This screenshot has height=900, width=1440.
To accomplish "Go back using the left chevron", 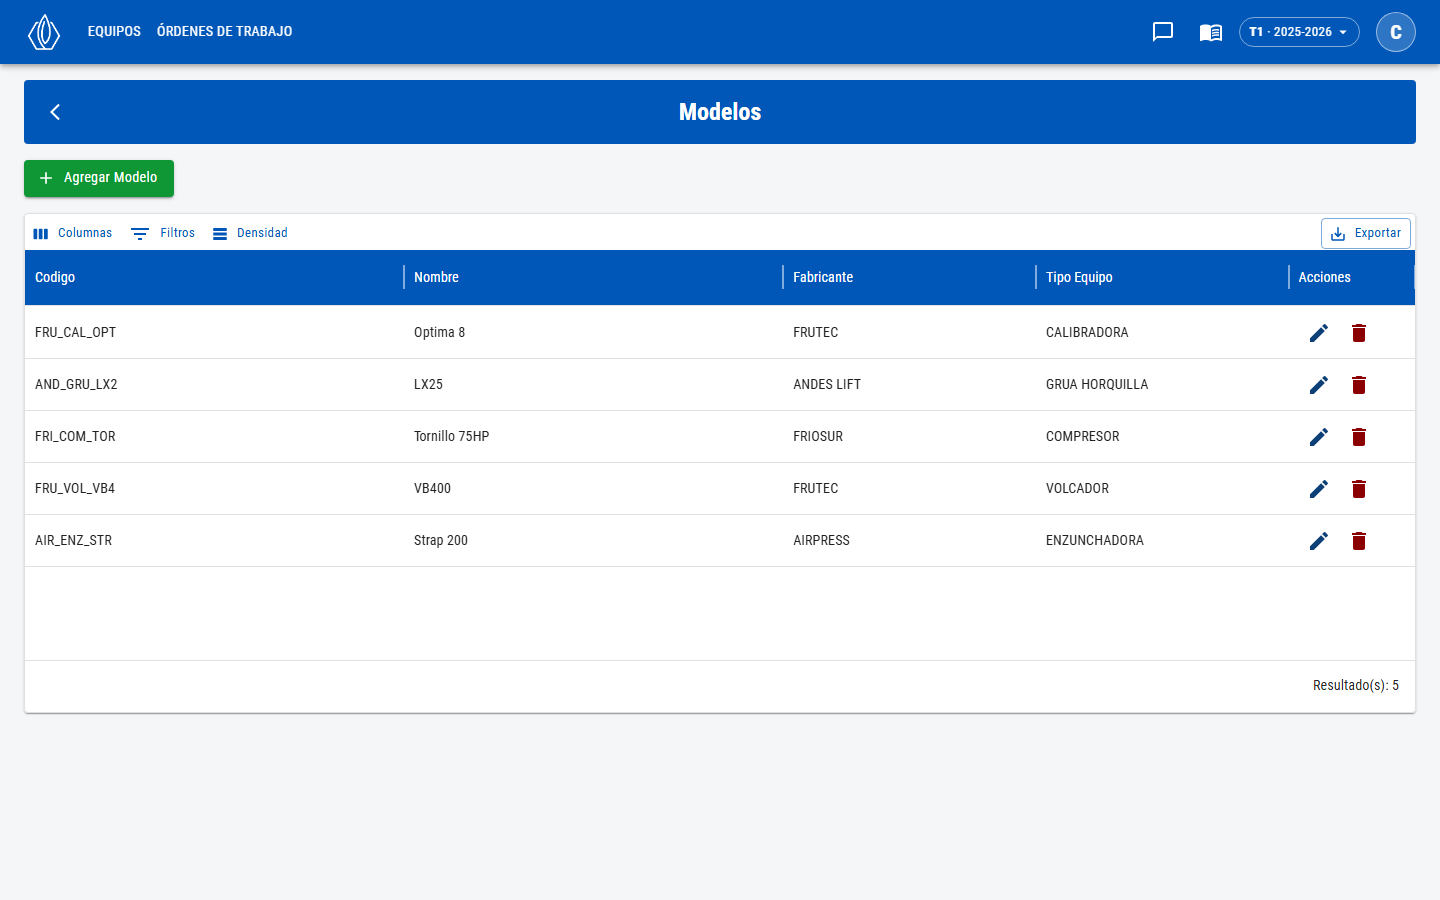I will click(56, 112).
